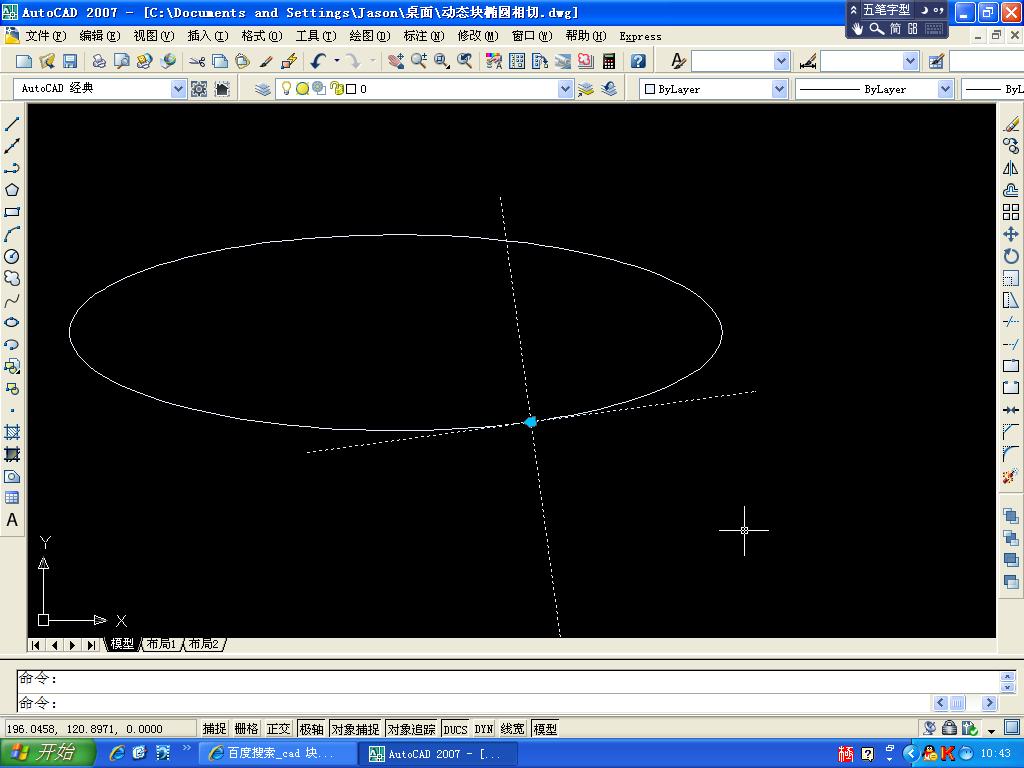The width and height of the screenshot is (1024, 768).
Task: Toggle 对象捕捉 object snap in status bar
Action: [x=355, y=729]
